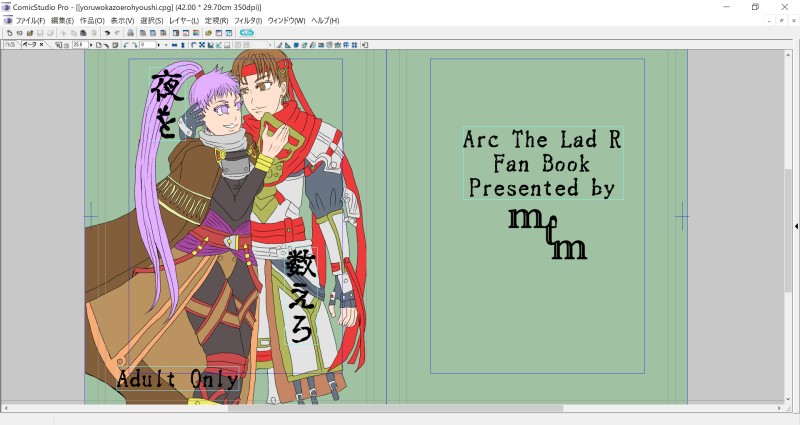Click the zoom percentage input field
The image size is (800, 425).
tap(80, 45)
